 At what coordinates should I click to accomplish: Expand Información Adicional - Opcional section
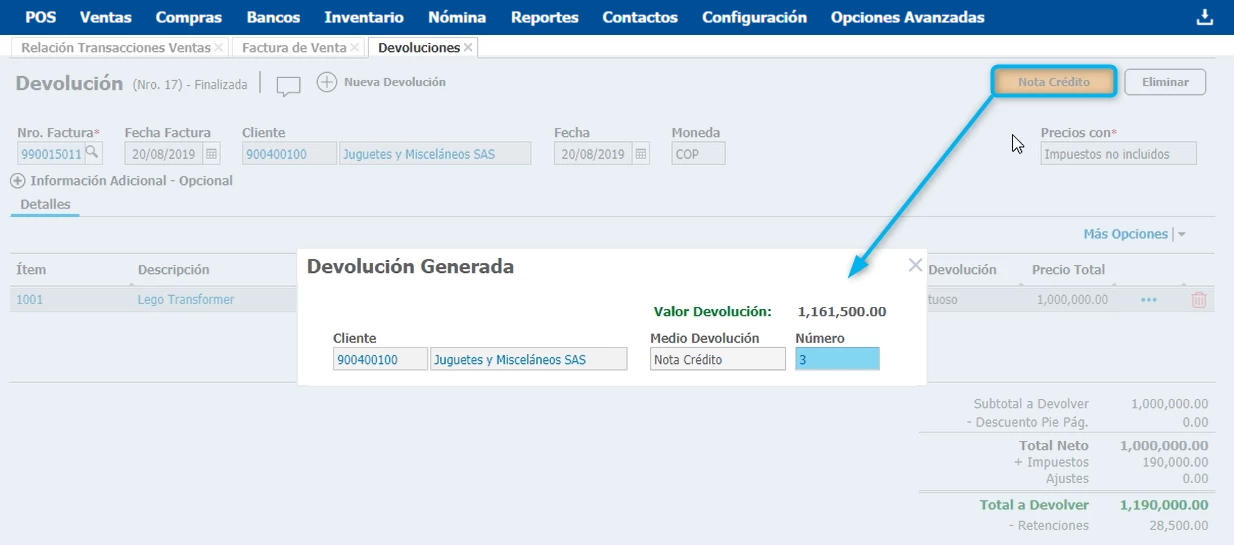(x=18, y=181)
